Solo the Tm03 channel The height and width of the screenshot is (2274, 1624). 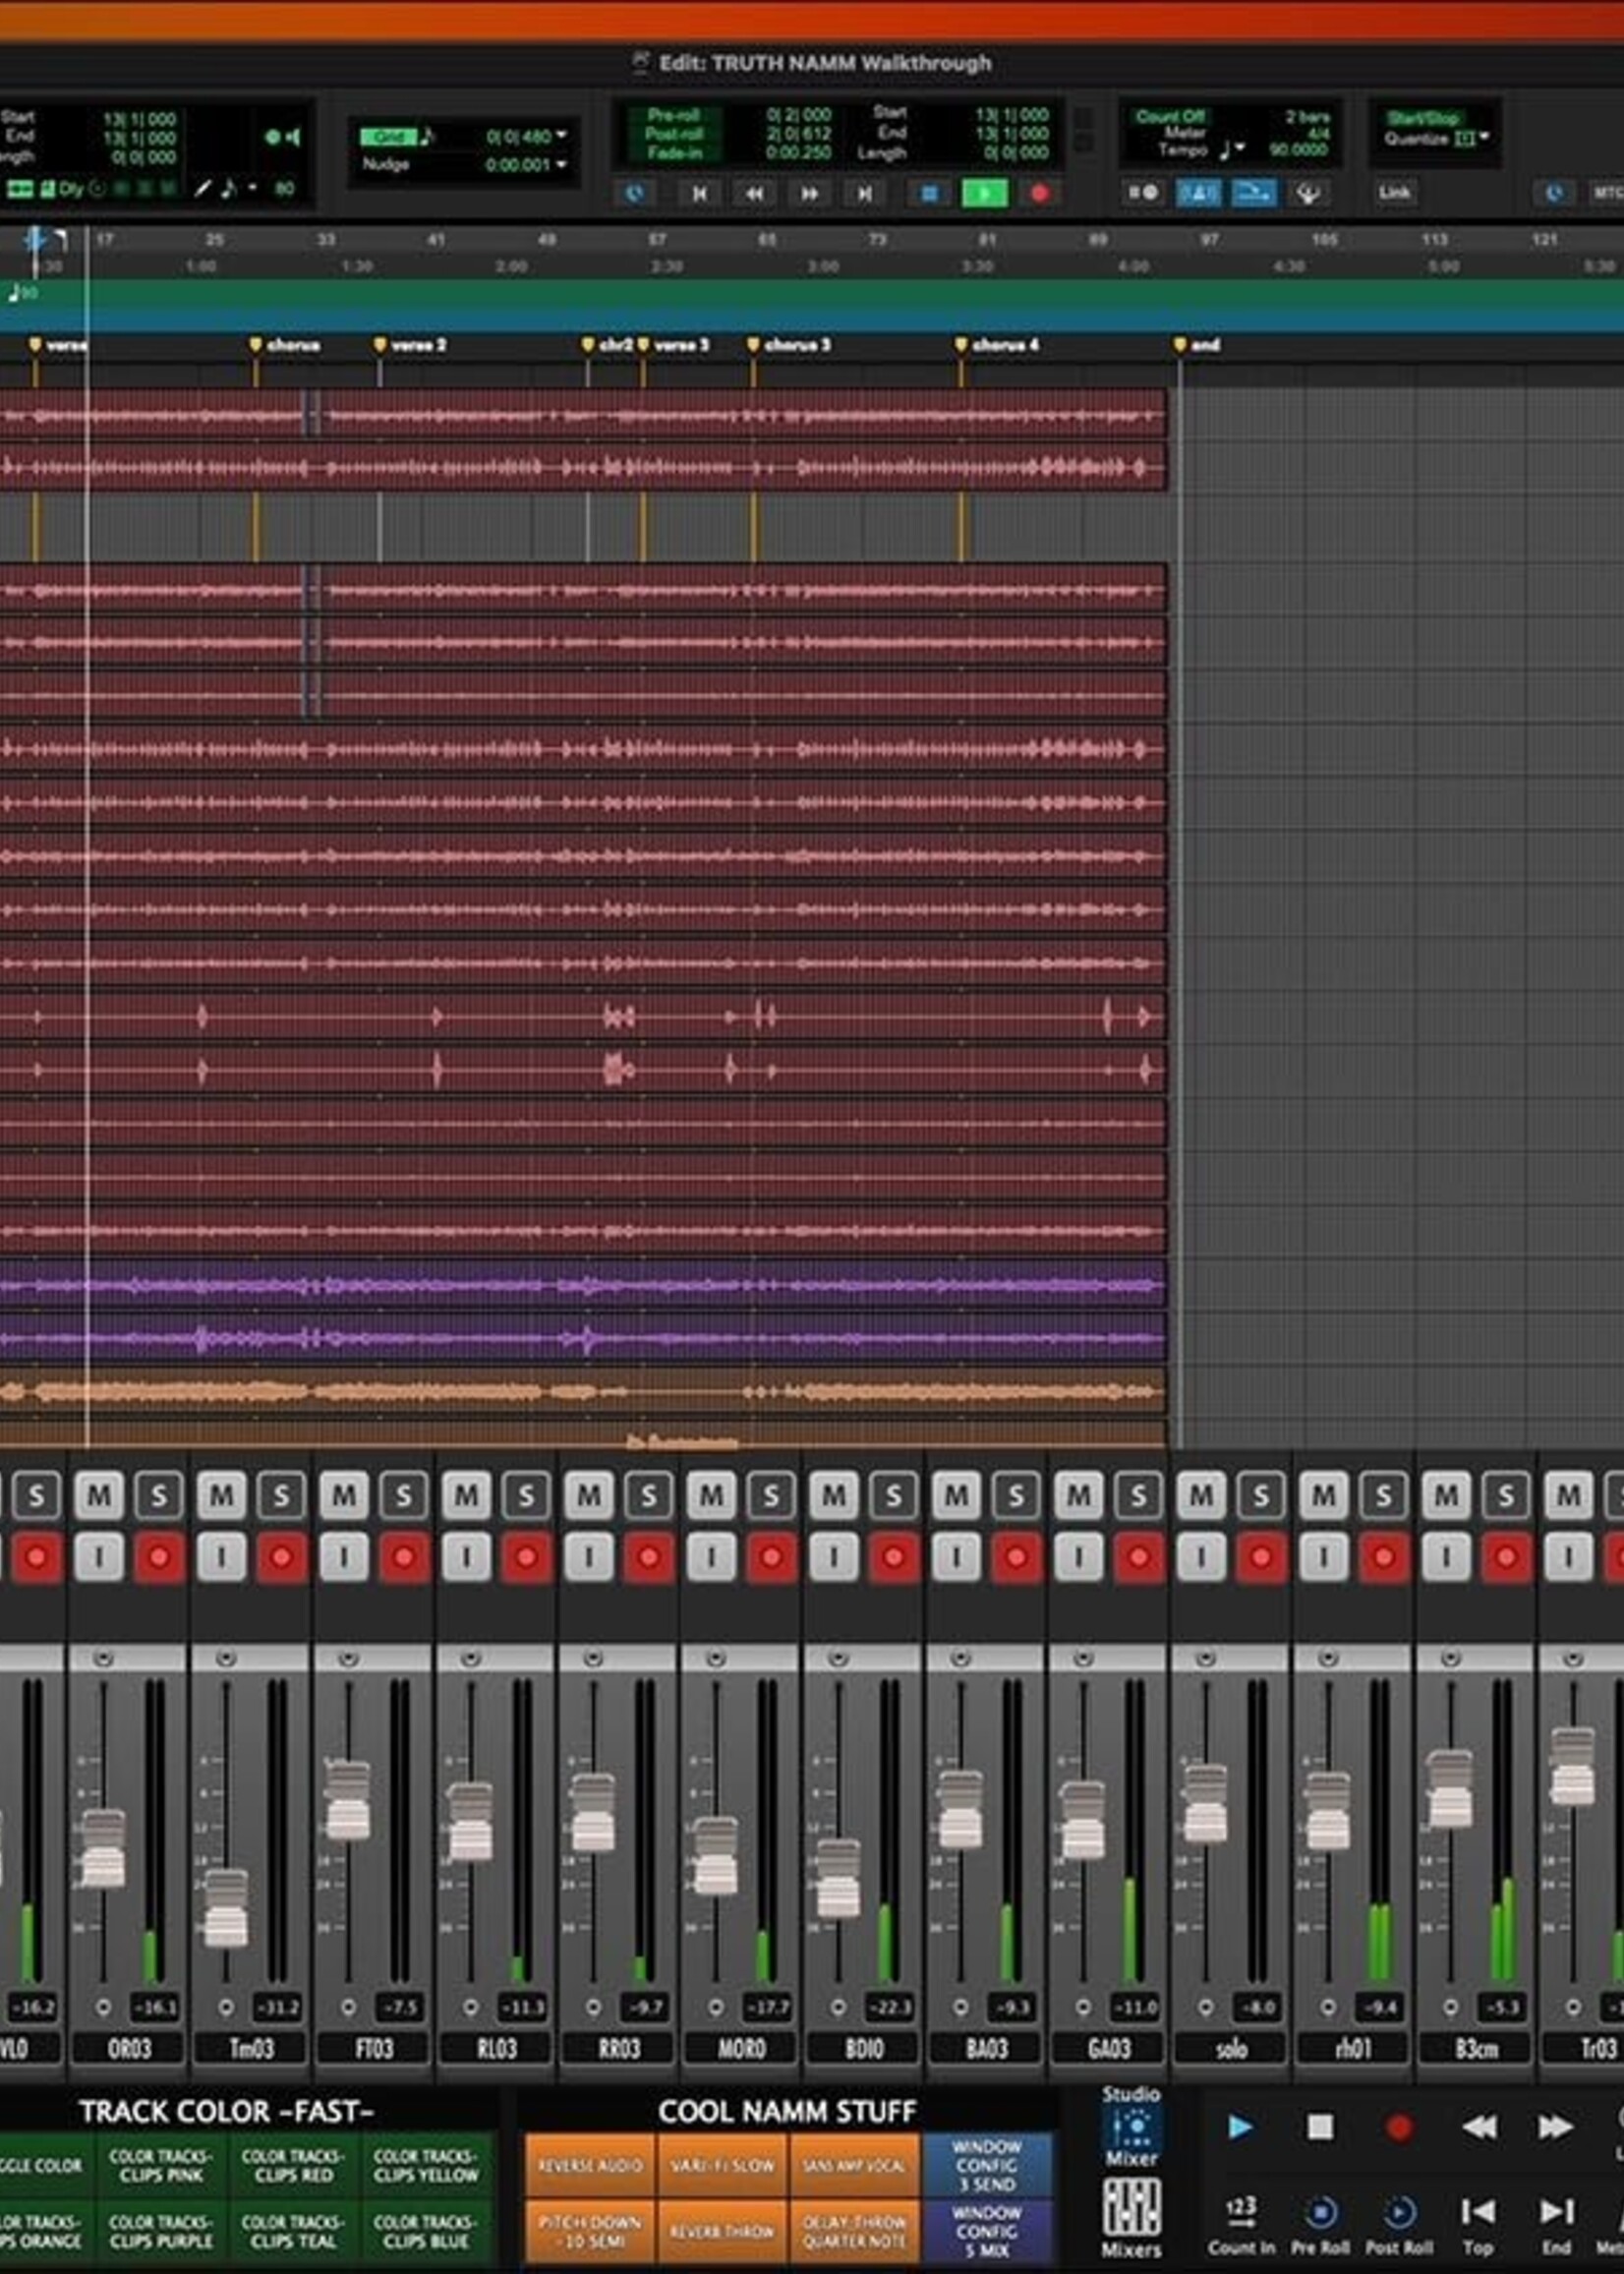point(282,1496)
